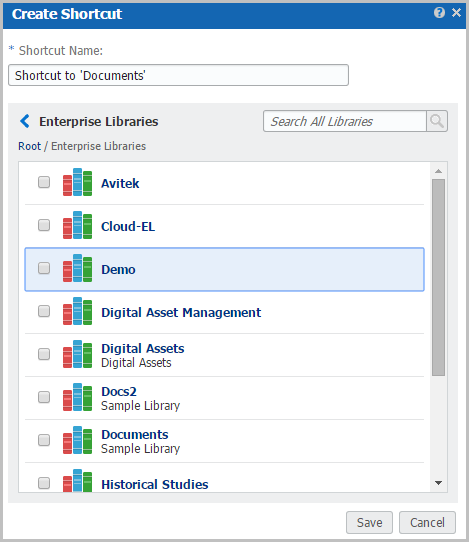Open the Demo library

(118, 270)
